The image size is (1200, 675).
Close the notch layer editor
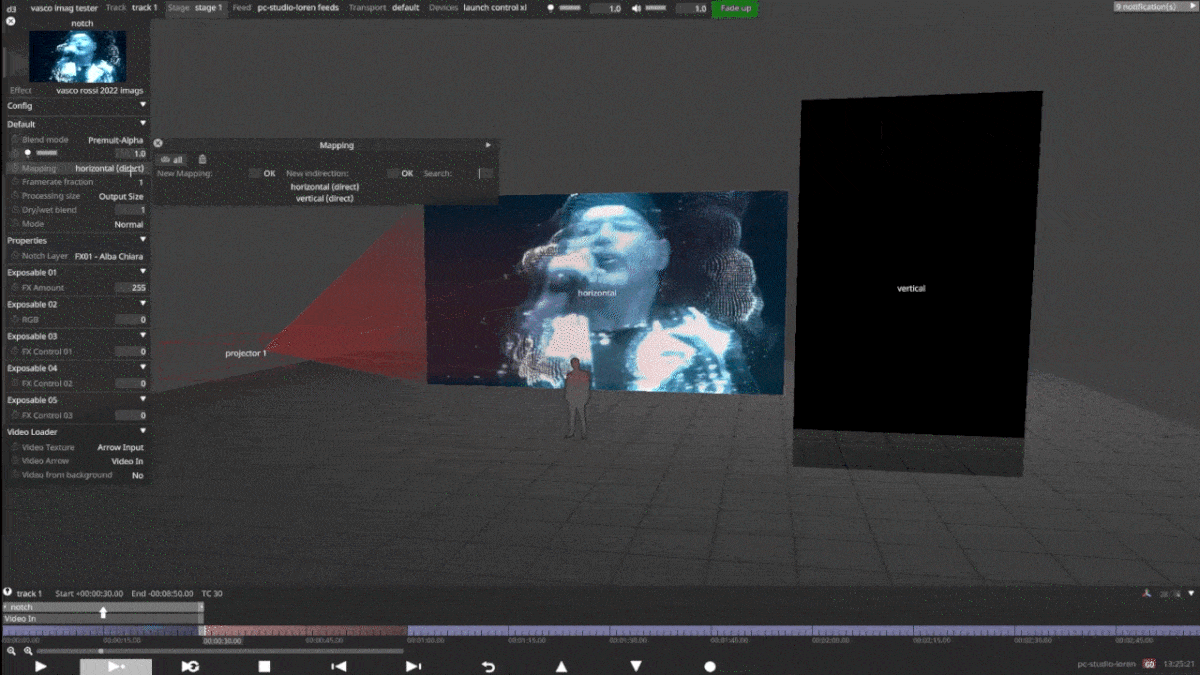pyautogui.click(x=11, y=20)
